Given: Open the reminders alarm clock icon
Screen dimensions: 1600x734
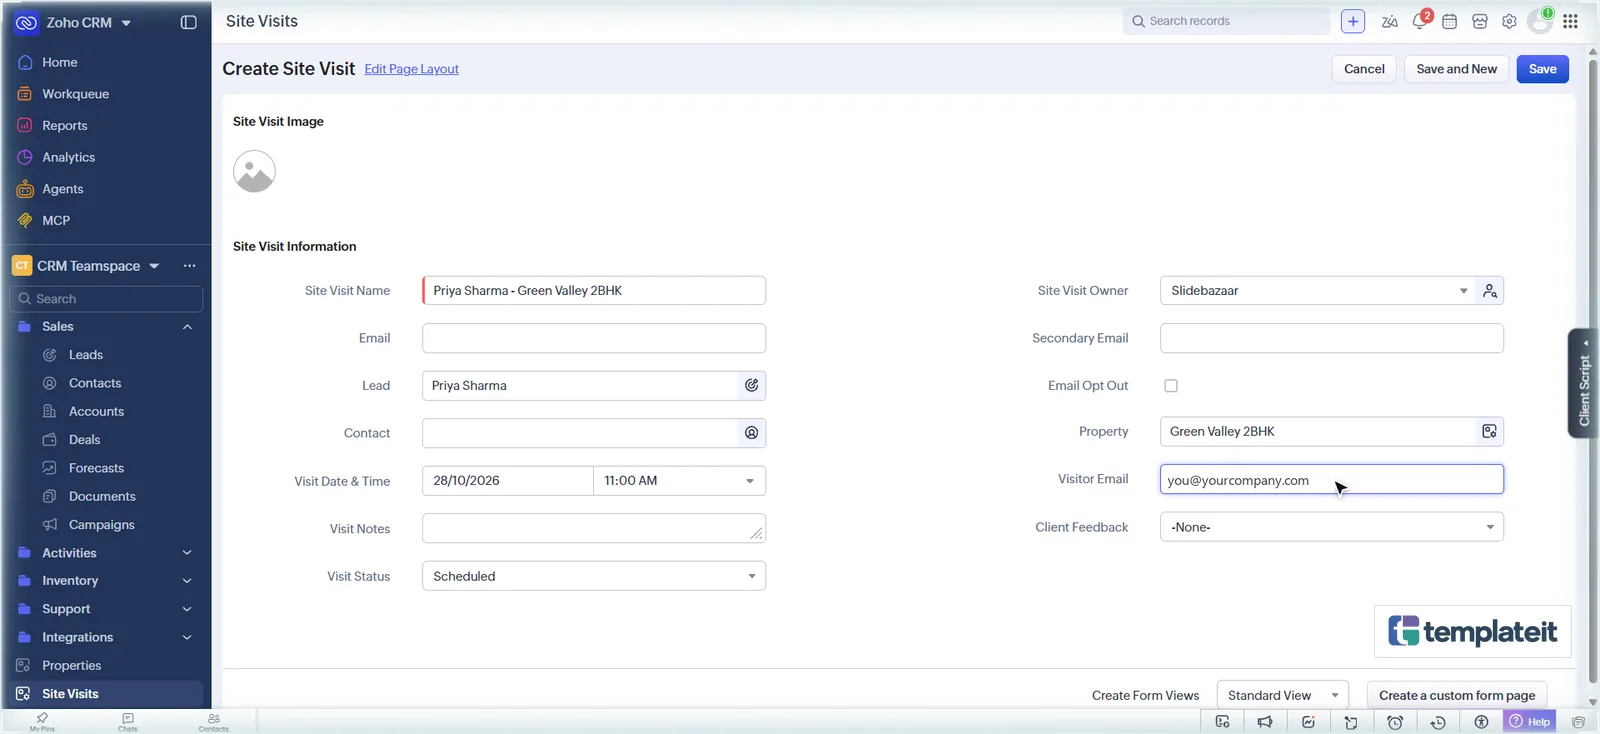Looking at the screenshot, I should [x=1395, y=722].
